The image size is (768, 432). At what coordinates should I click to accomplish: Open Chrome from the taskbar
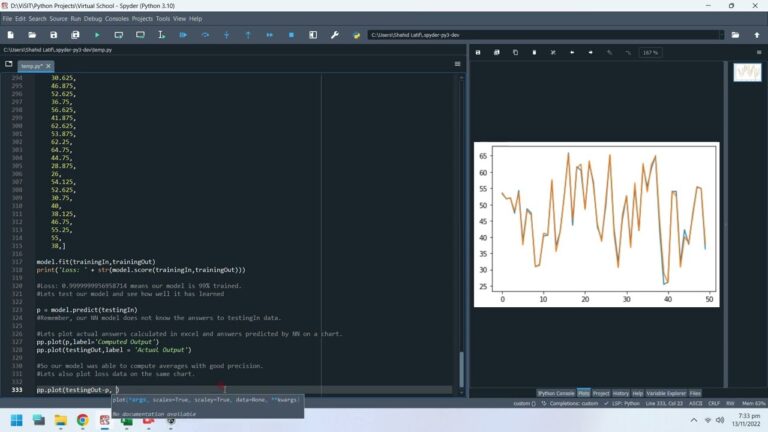(83, 420)
